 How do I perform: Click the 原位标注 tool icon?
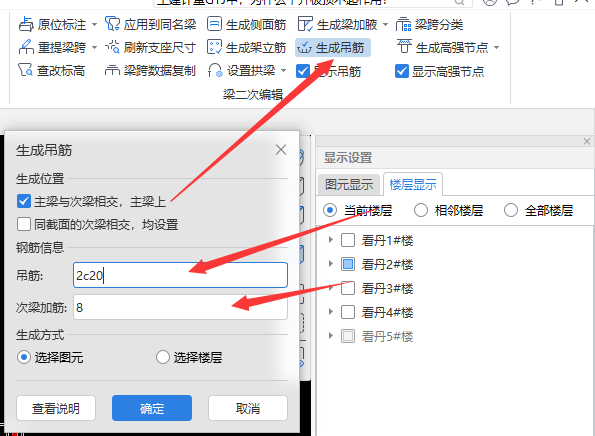[26, 24]
